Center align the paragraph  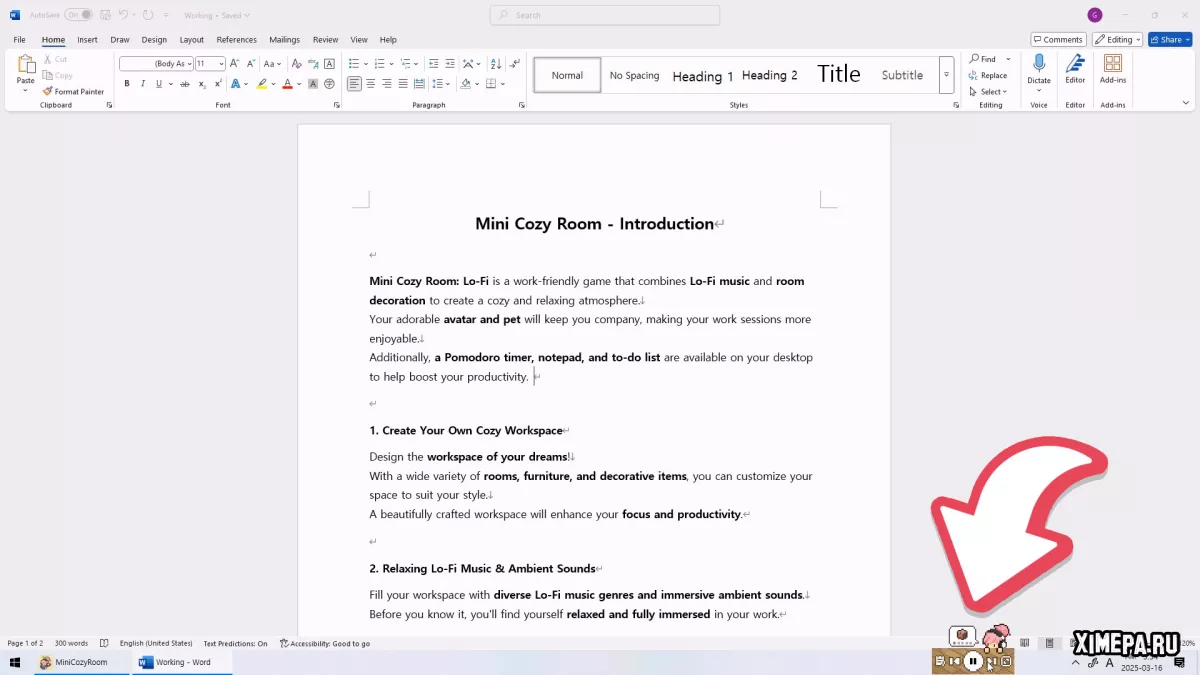[x=370, y=84]
